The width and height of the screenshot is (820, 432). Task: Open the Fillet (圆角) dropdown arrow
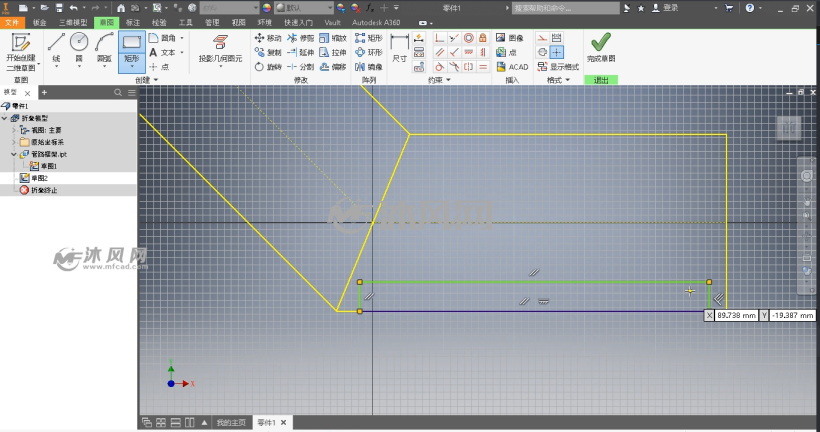tap(182, 38)
